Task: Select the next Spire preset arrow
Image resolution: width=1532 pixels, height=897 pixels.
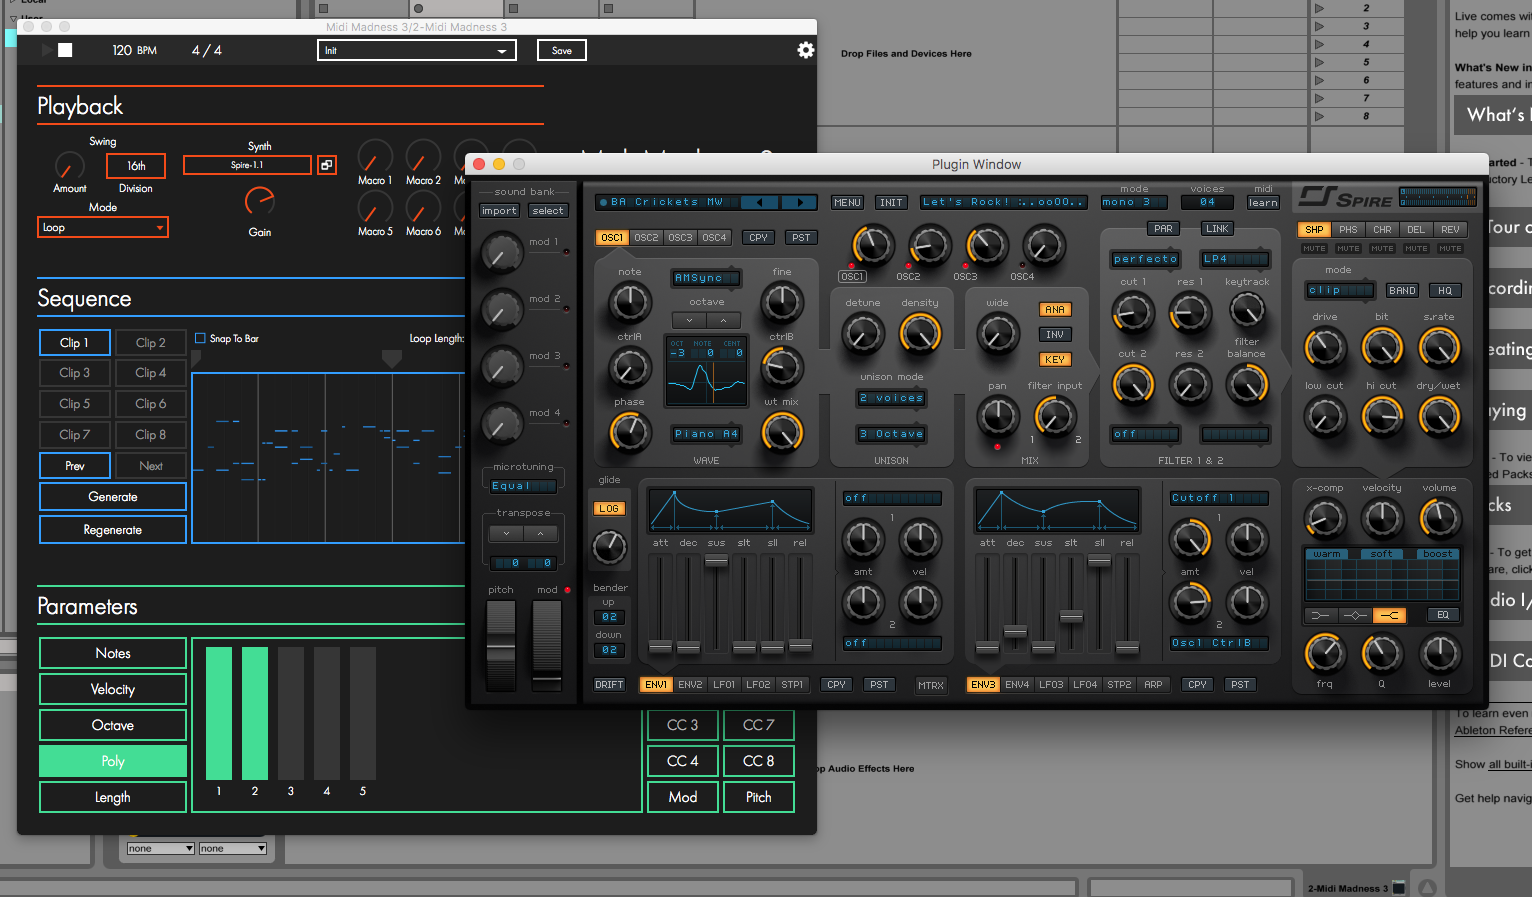Action: [799, 202]
